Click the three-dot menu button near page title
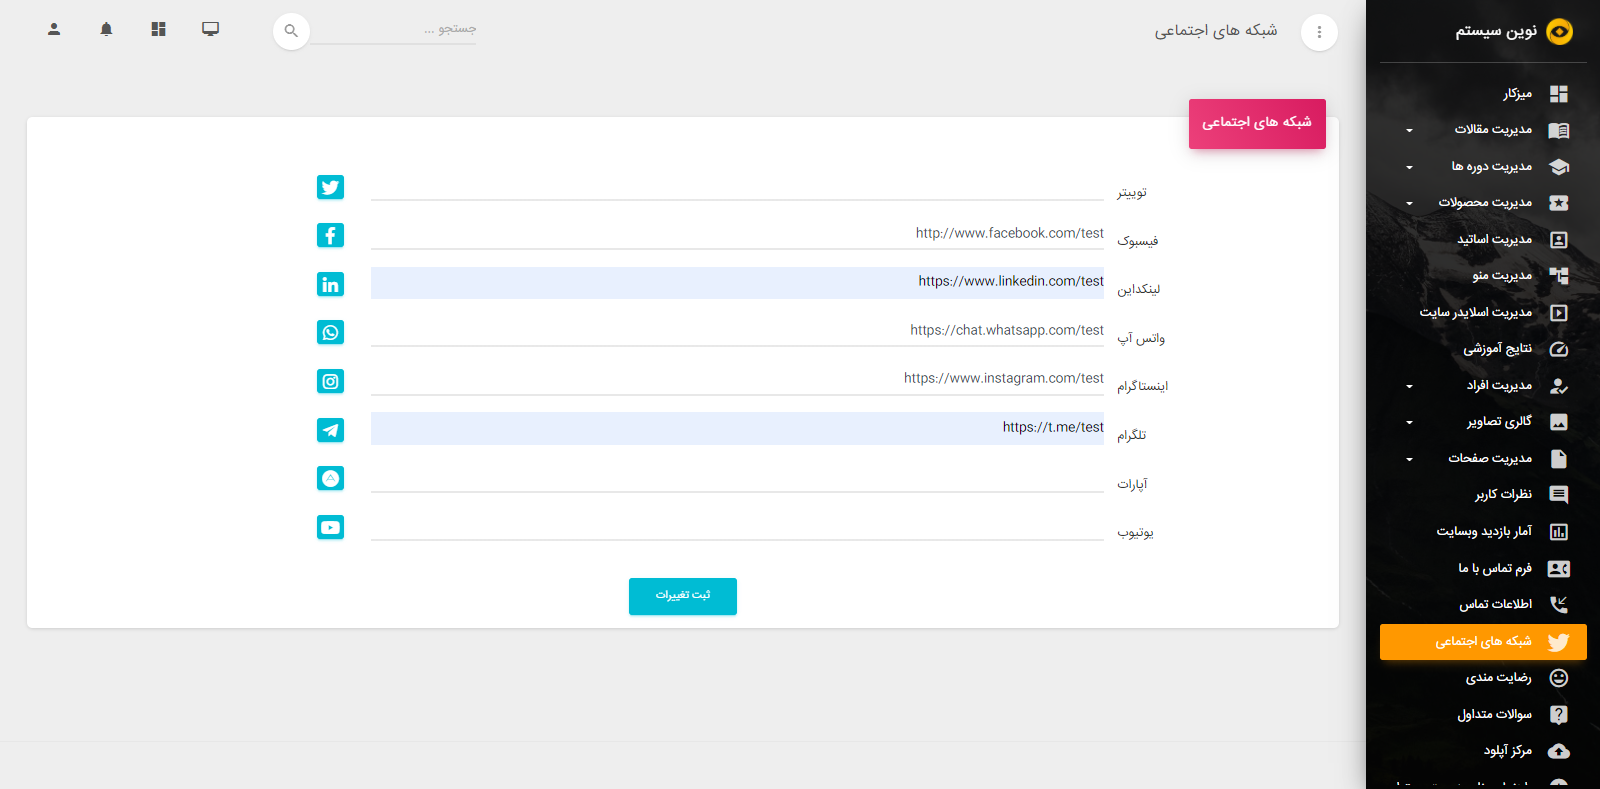 tap(1319, 32)
